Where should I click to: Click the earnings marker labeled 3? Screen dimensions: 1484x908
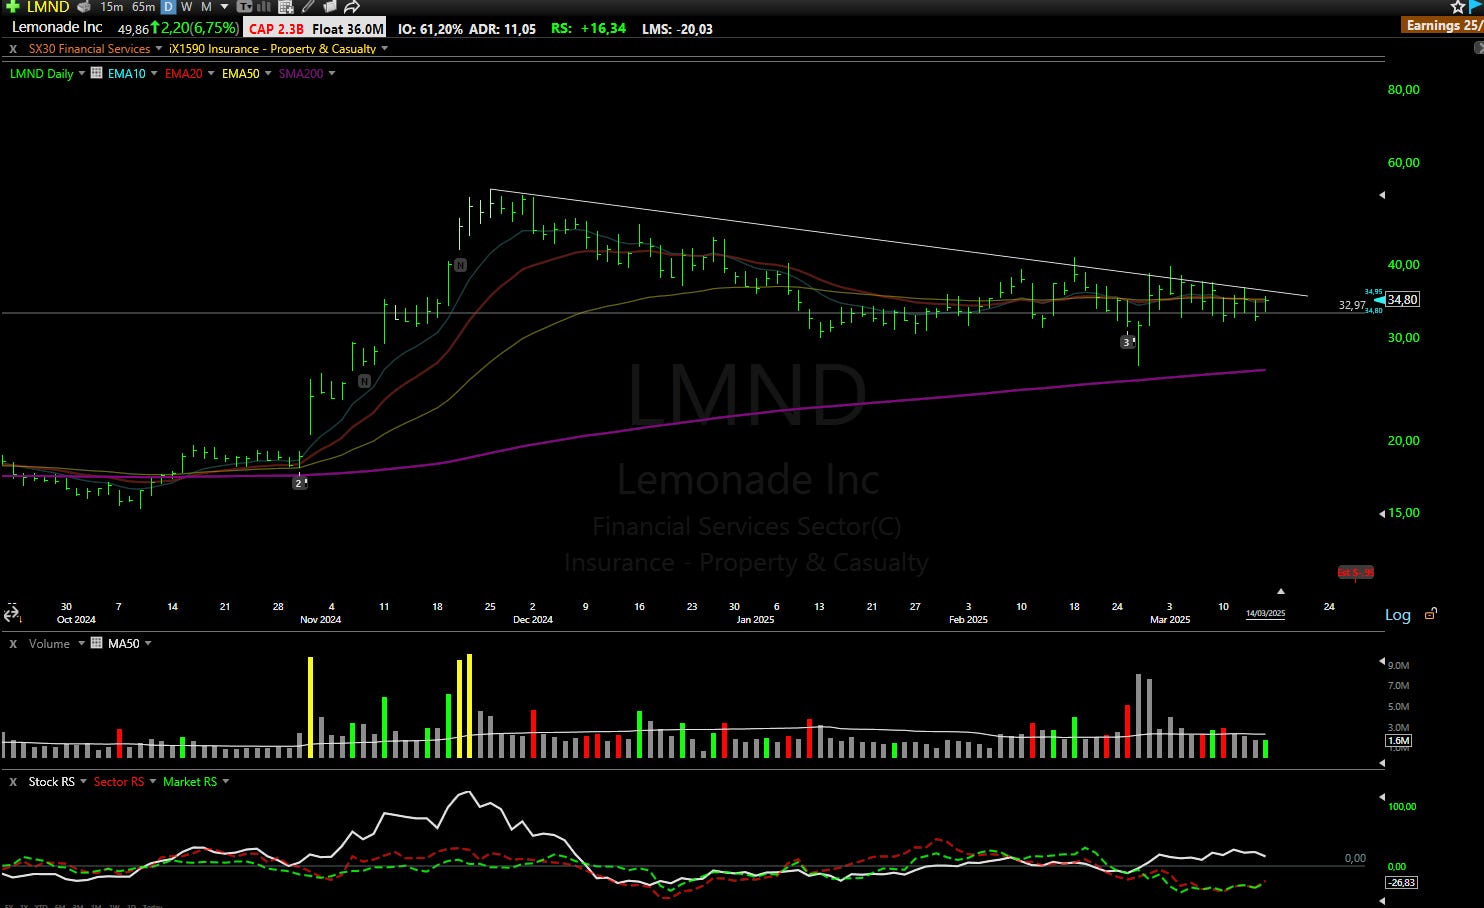(1127, 342)
